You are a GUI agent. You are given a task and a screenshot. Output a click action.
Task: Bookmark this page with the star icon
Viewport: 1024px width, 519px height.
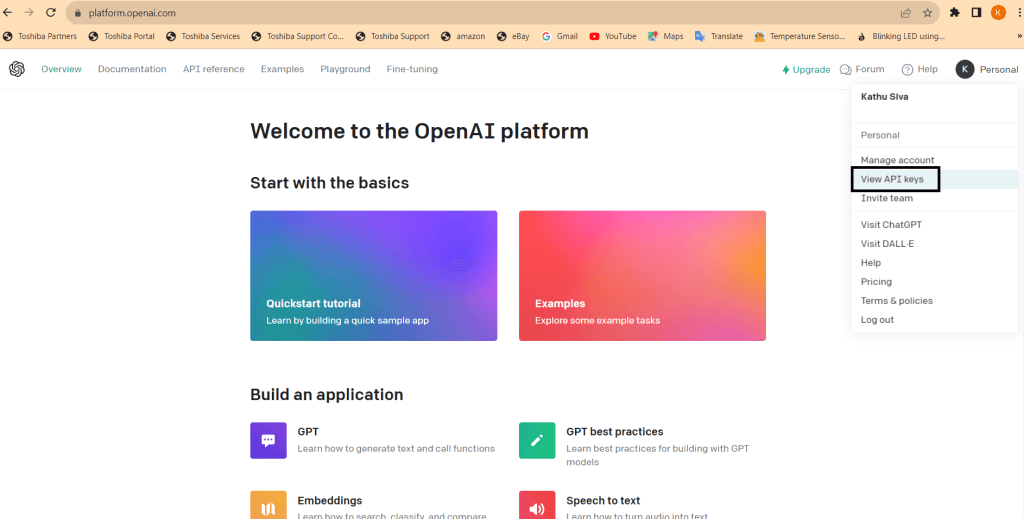(x=927, y=13)
